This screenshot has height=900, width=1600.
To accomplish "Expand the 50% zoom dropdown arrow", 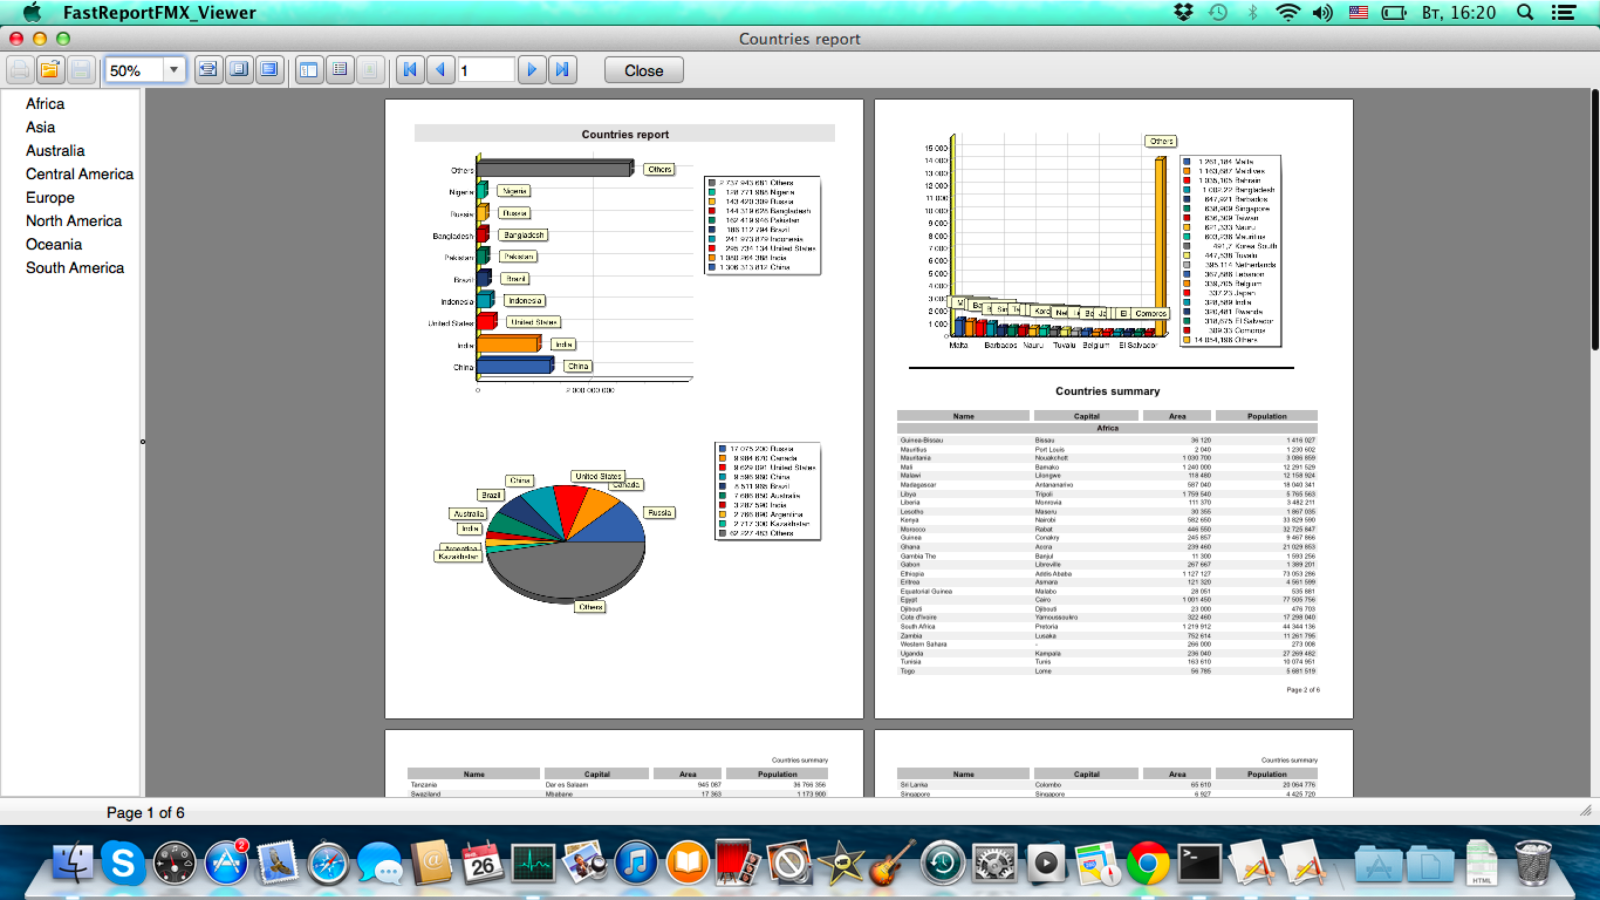I will tap(174, 70).
